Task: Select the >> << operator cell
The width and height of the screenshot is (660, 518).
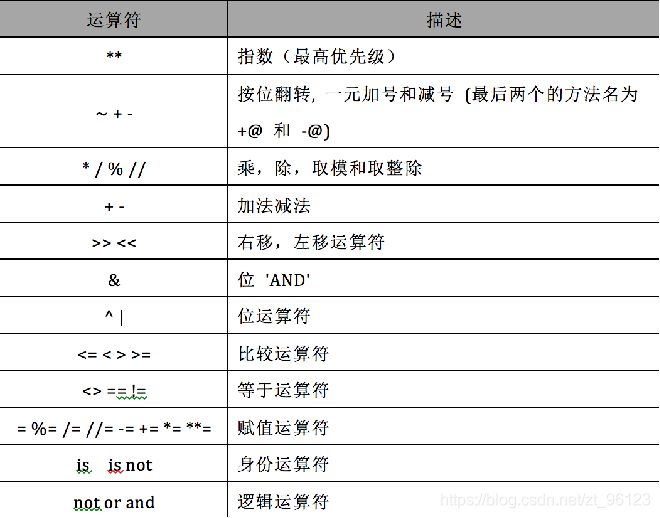Action: click(114, 243)
